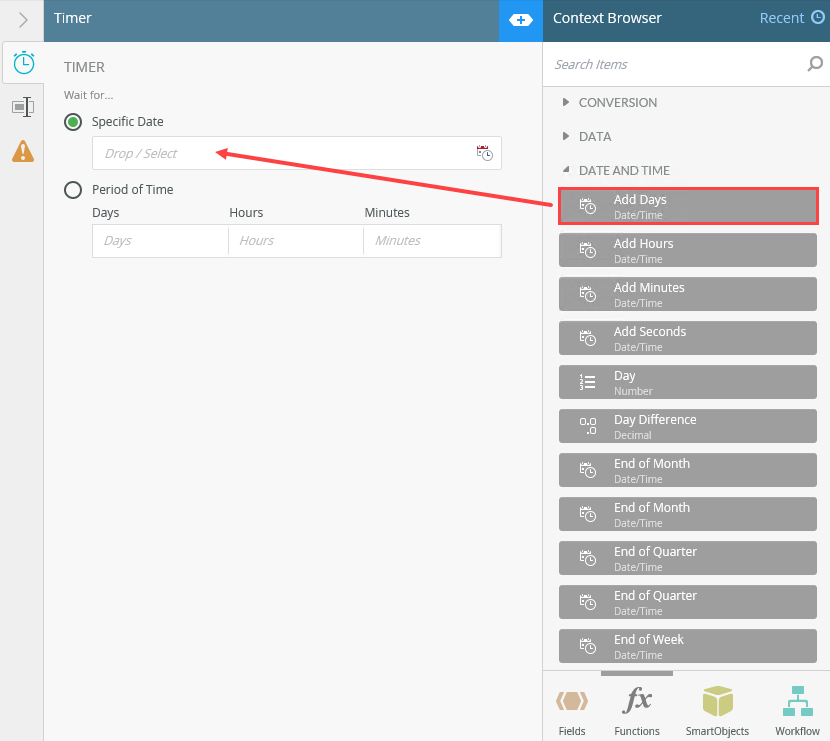Click the Search Items input field
The image size is (830, 741).
point(675,65)
